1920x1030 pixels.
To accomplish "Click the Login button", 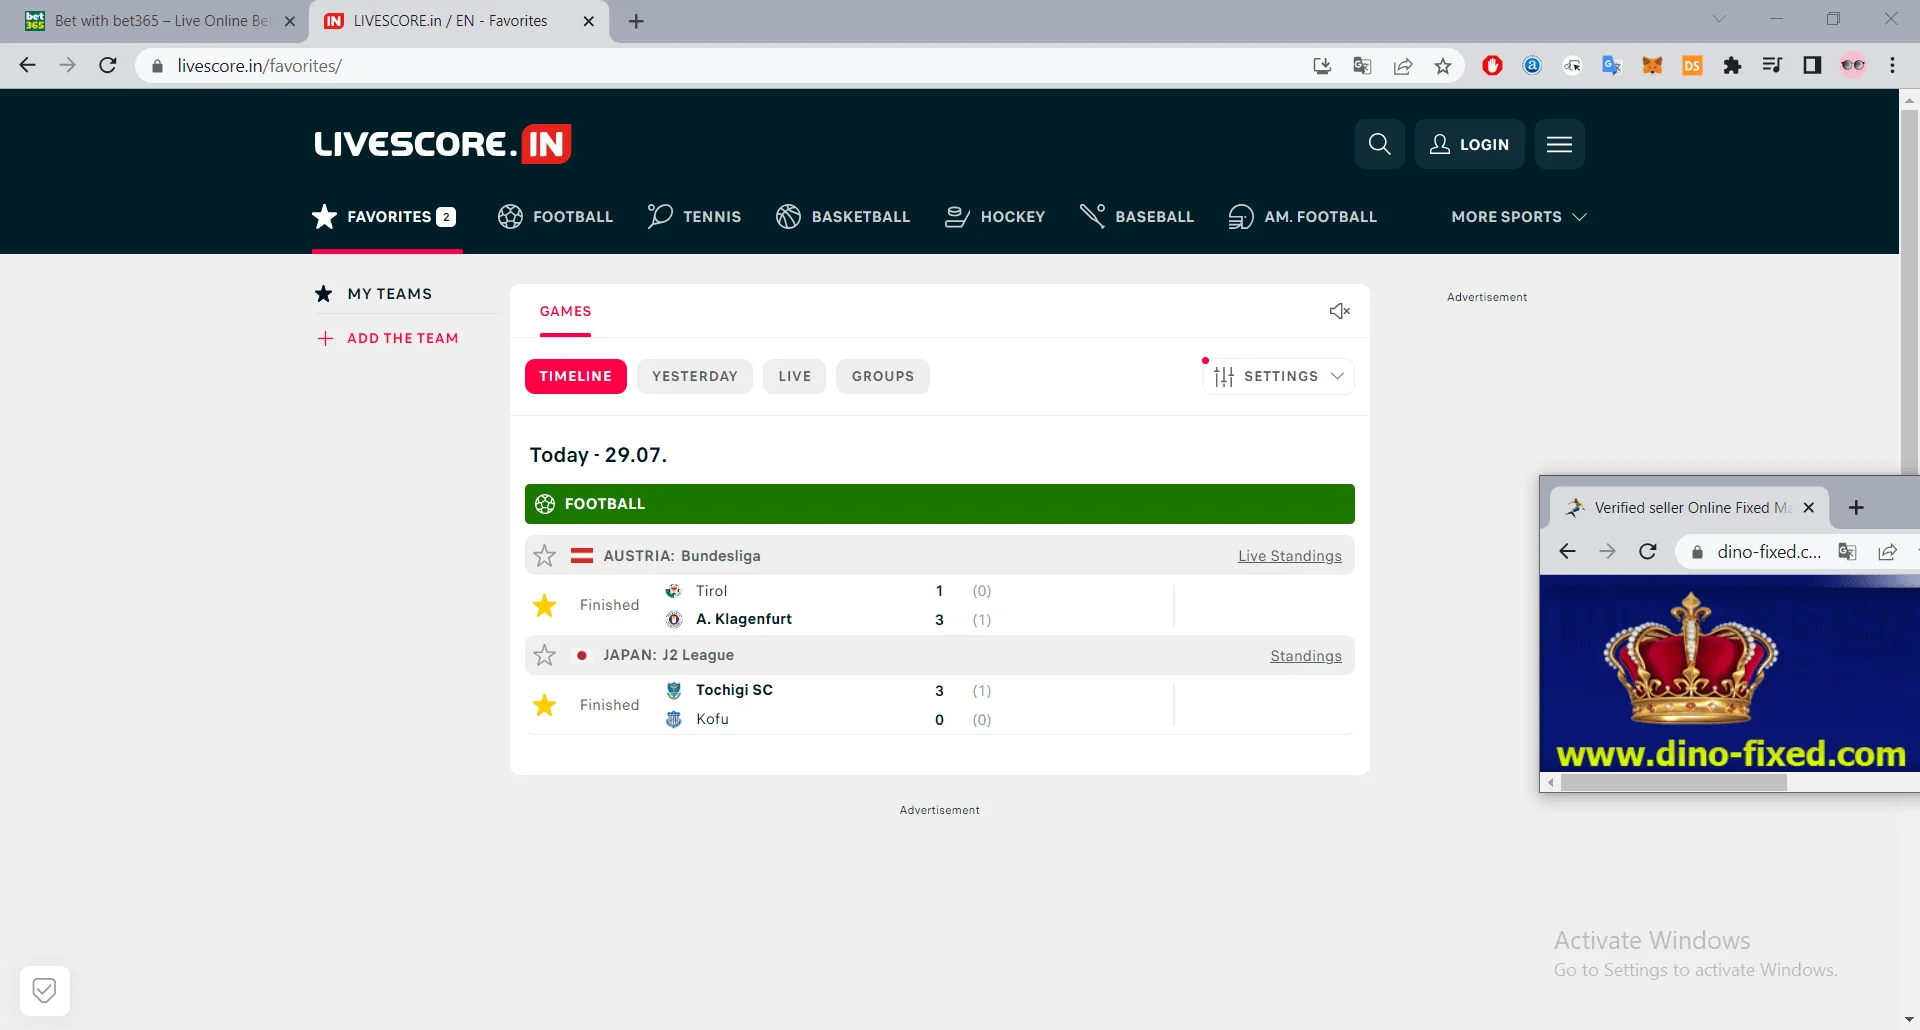I will (x=1469, y=144).
